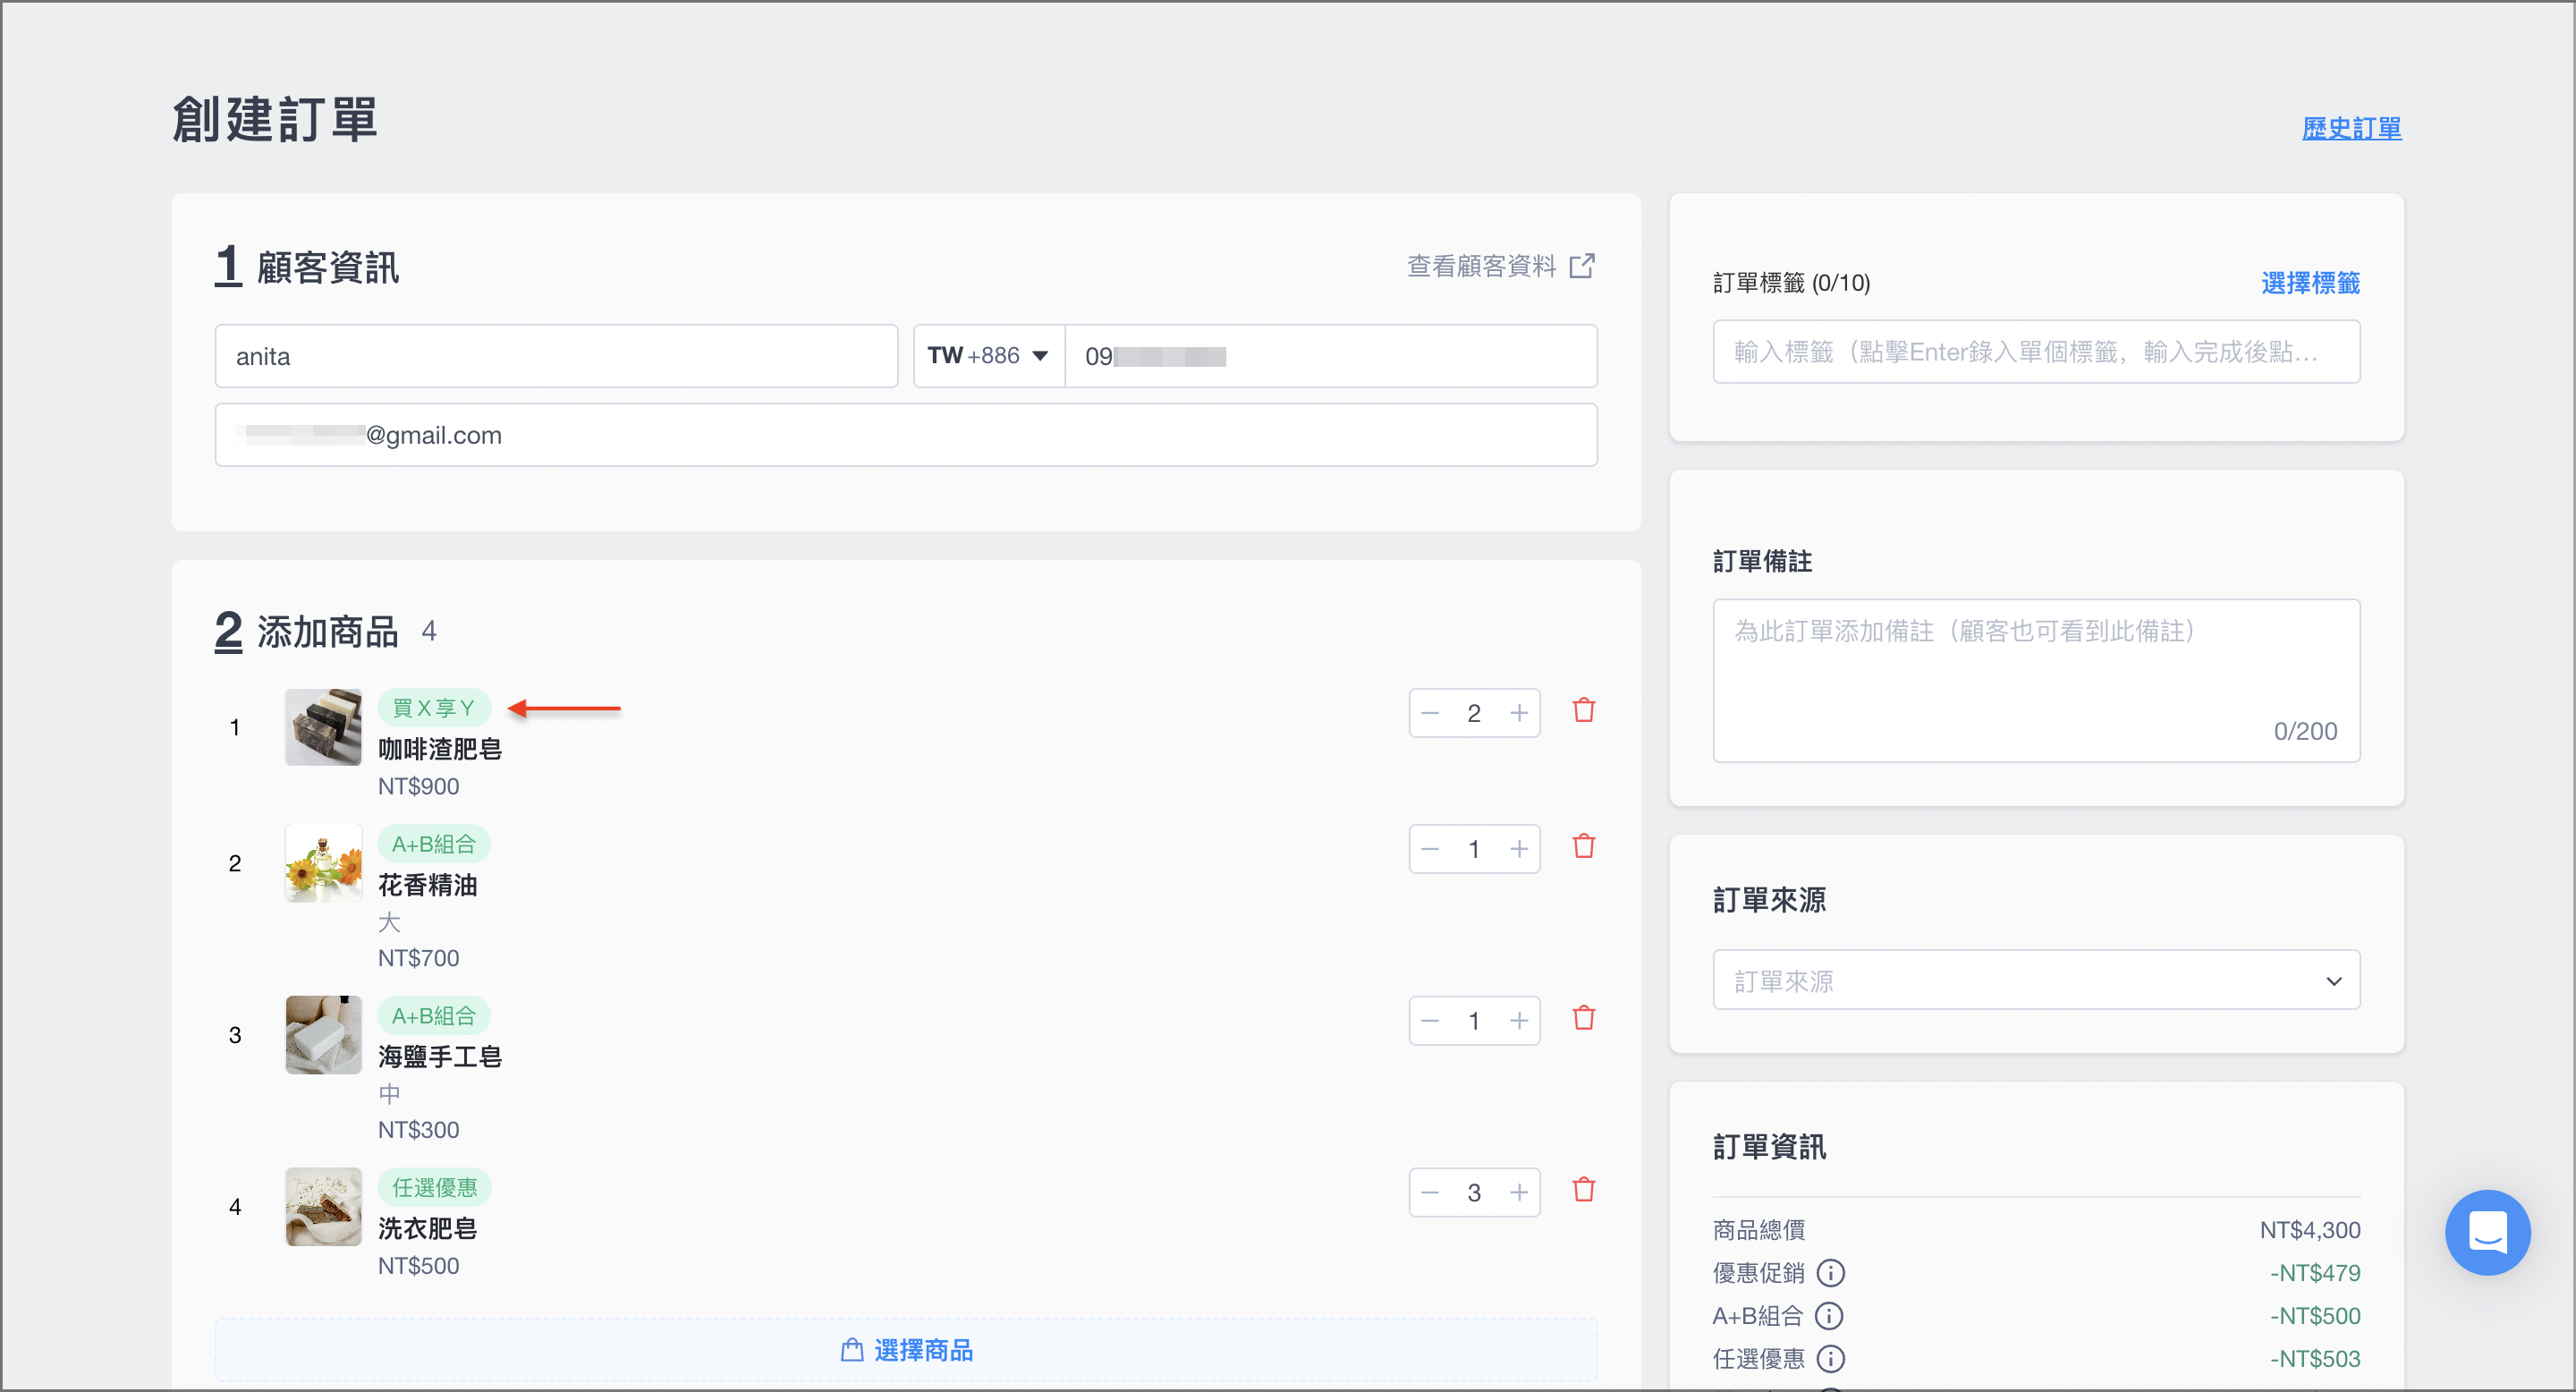The image size is (2576, 1392).
Task: Show info tooltip for 優惠促銷
Action: (x=1830, y=1273)
